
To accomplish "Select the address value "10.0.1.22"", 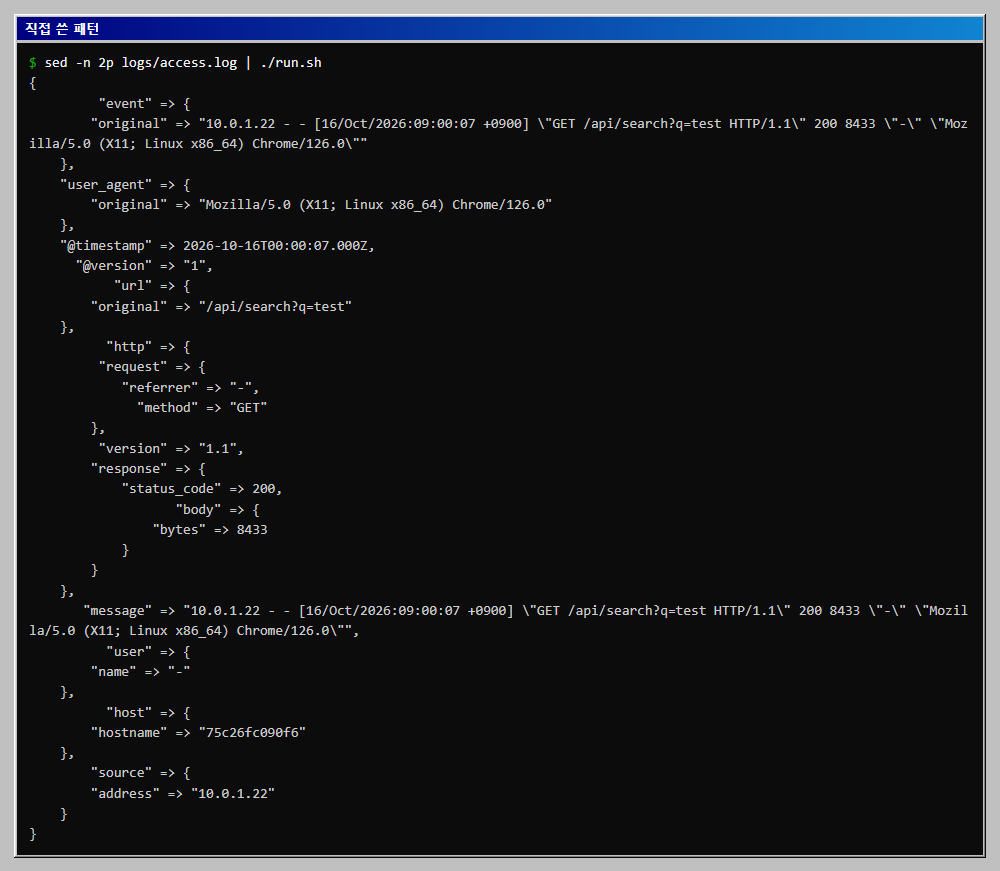I will click(233, 794).
